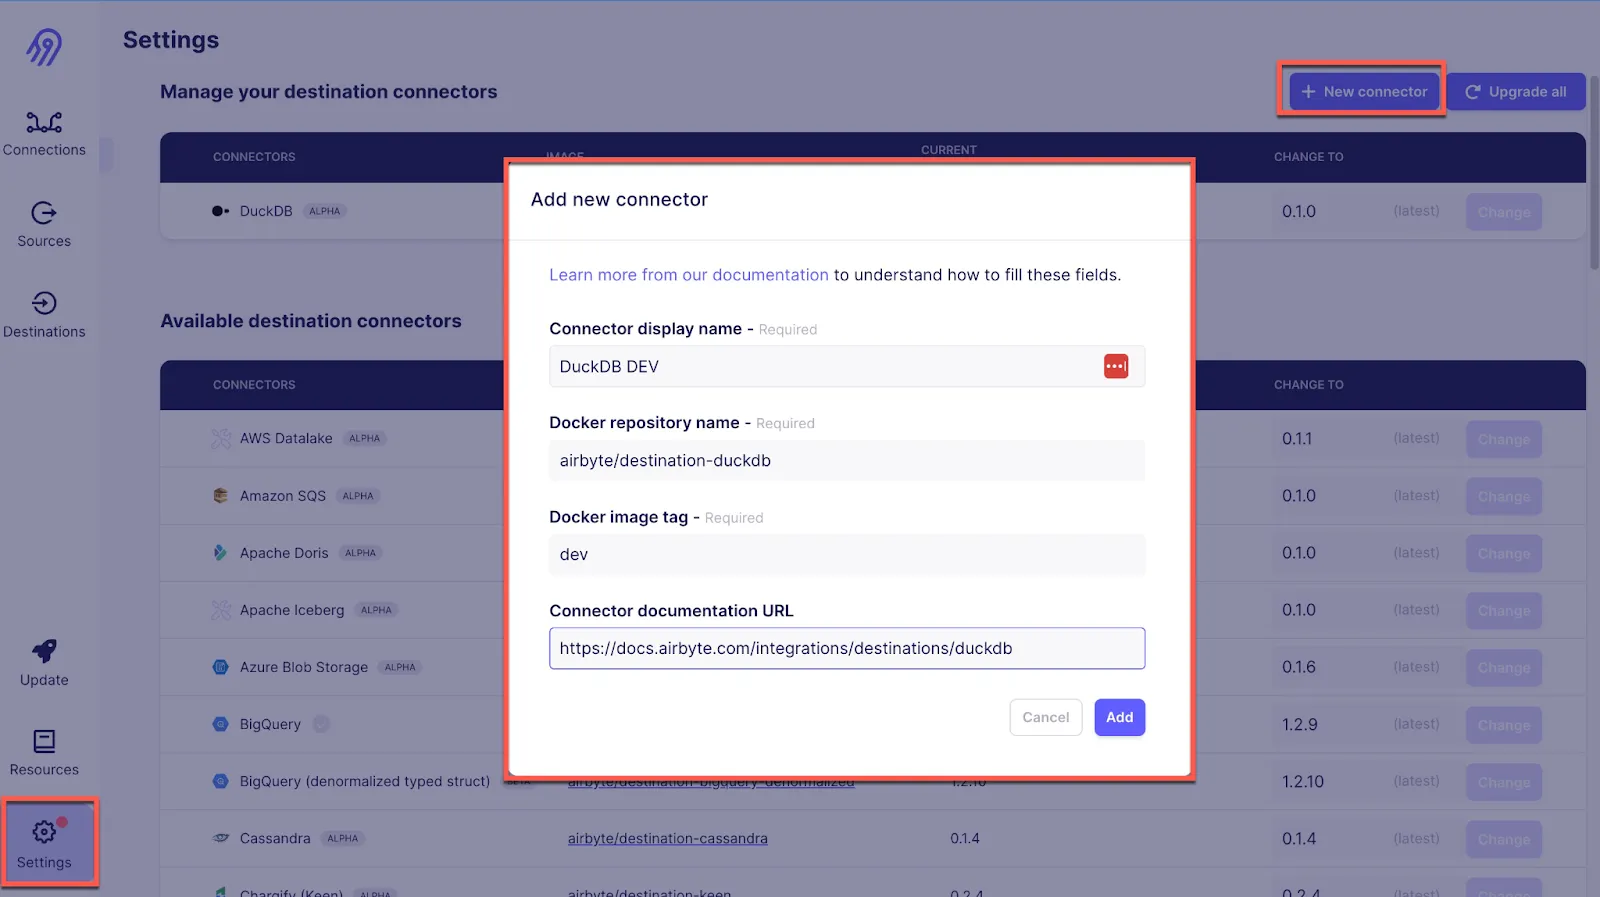Open Sources in the sidebar
This screenshot has width=1600, height=897.
pos(44,224)
